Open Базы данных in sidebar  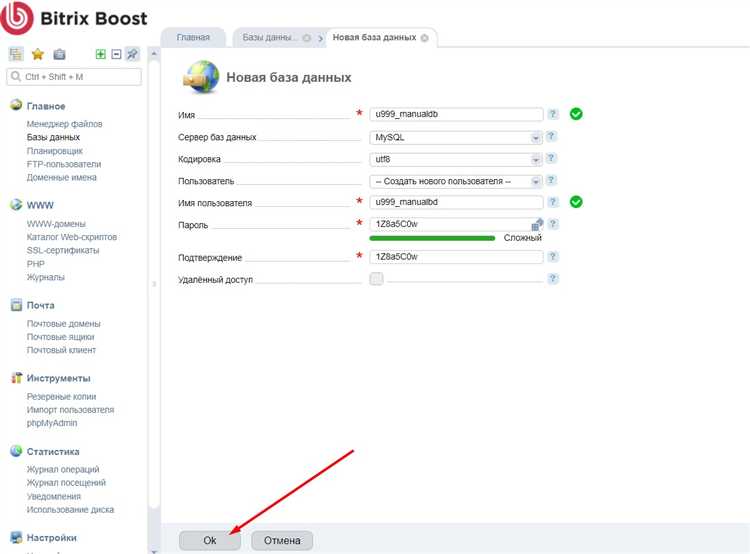tap(54, 137)
